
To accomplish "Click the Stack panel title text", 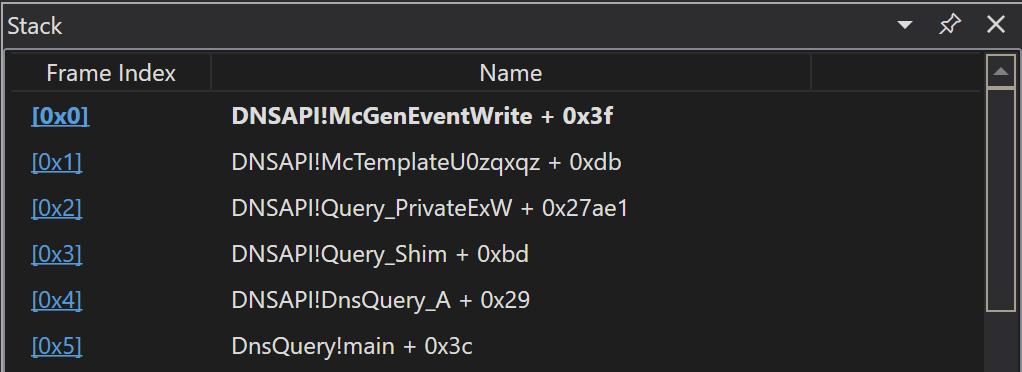I will point(35,26).
